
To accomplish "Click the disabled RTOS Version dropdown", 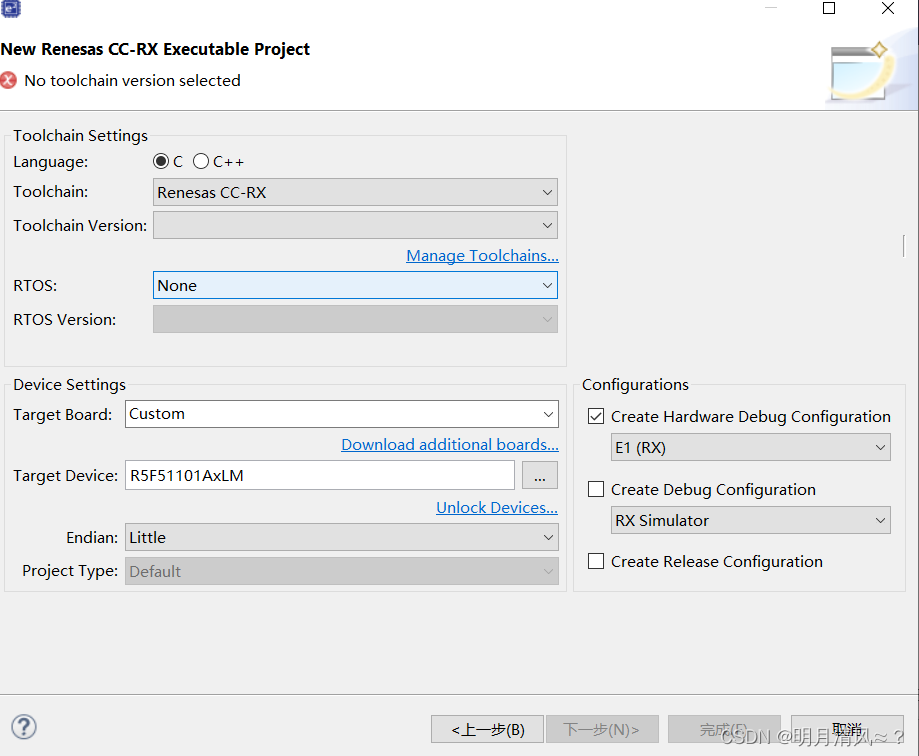I will pyautogui.click(x=355, y=319).
